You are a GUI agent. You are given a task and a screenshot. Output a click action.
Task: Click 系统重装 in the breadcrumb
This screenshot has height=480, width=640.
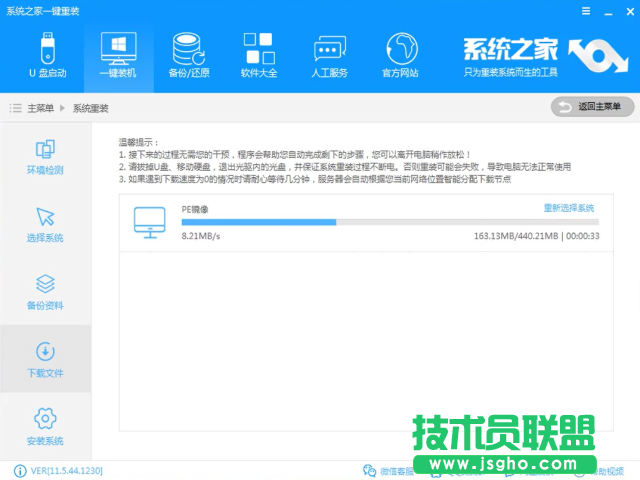pyautogui.click(x=90, y=107)
